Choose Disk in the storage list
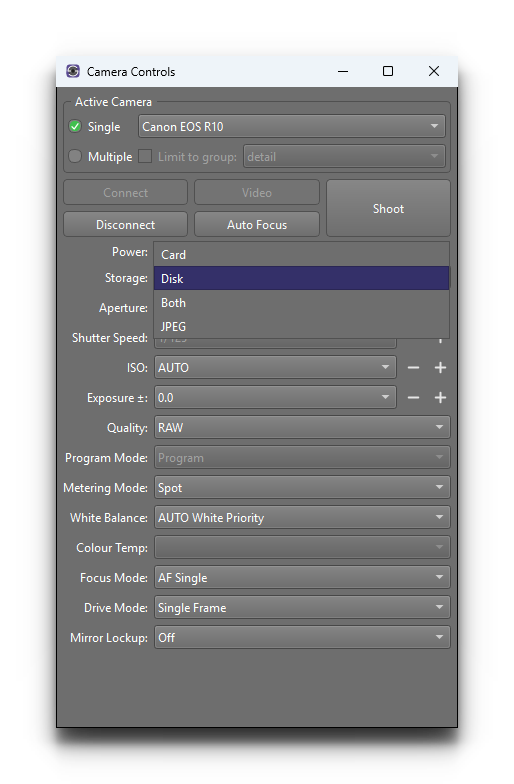This screenshot has width=514, height=784. pos(302,278)
